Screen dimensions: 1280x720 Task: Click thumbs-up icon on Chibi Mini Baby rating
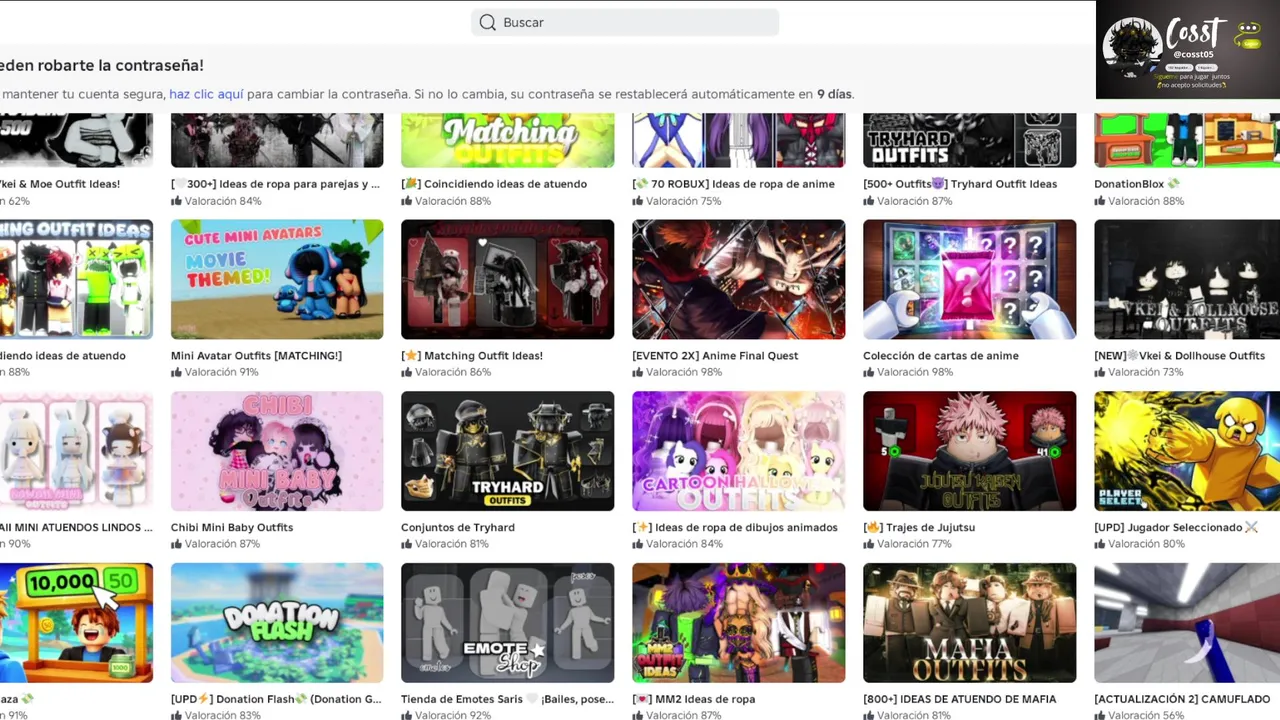click(176, 544)
